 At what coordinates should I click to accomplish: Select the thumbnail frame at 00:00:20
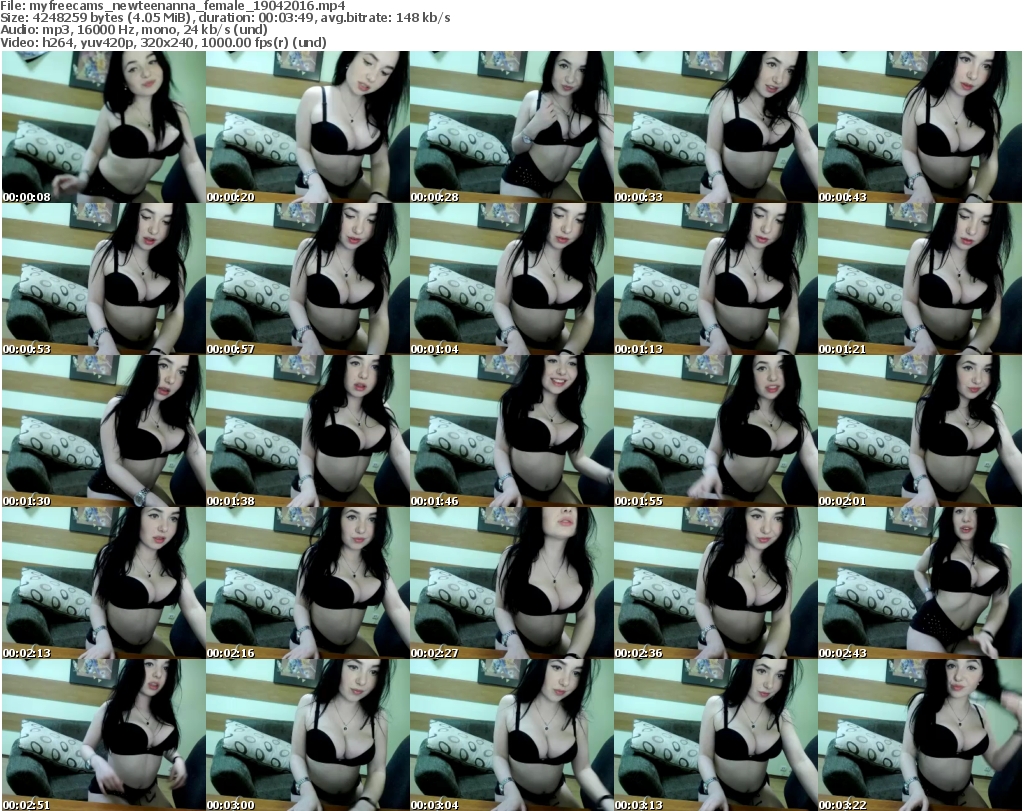(308, 127)
